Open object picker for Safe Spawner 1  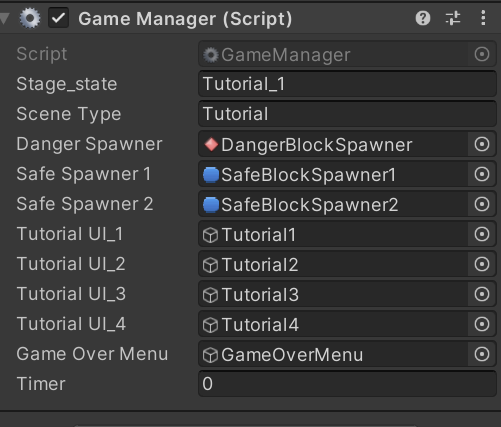tap(482, 174)
